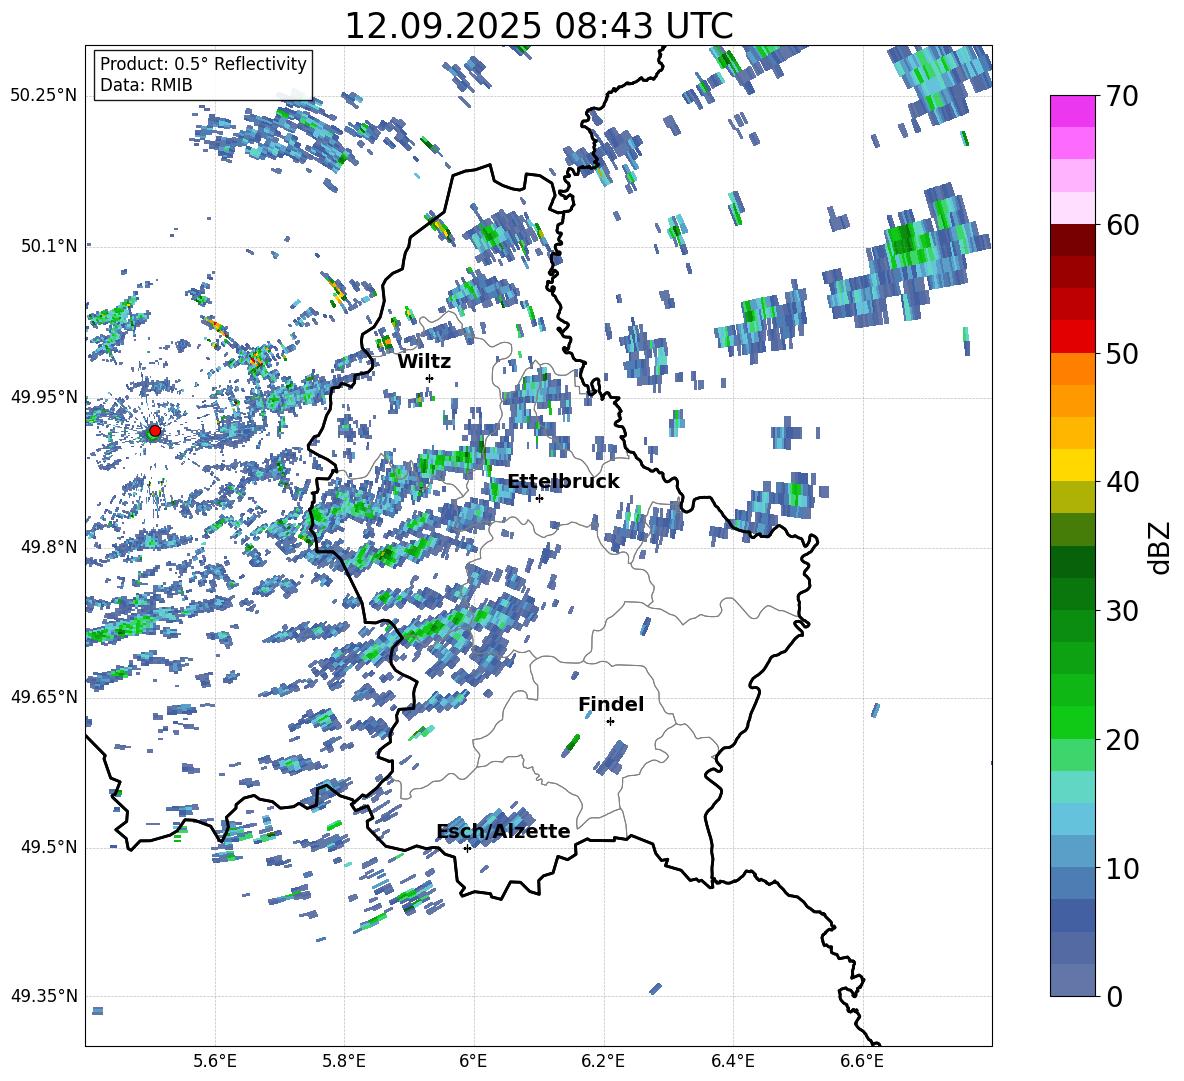The width and height of the screenshot is (1184, 1081).
Task: Click the 10 value on colorbar
Action: (x=1122, y=868)
